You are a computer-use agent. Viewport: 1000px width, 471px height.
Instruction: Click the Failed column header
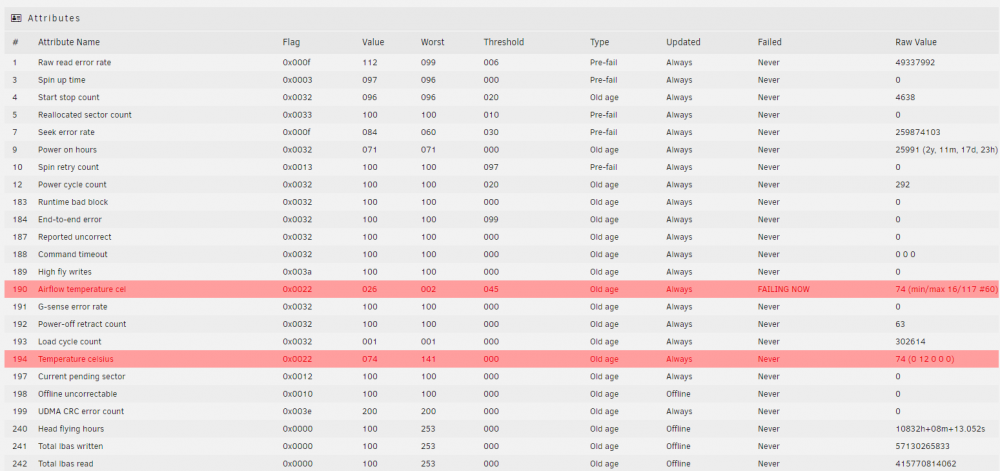(x=769, y=42)
